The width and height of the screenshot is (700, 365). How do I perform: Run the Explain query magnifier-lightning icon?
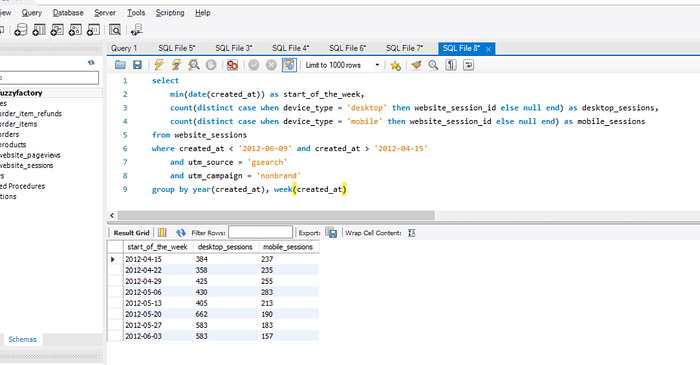coord(194,65)
